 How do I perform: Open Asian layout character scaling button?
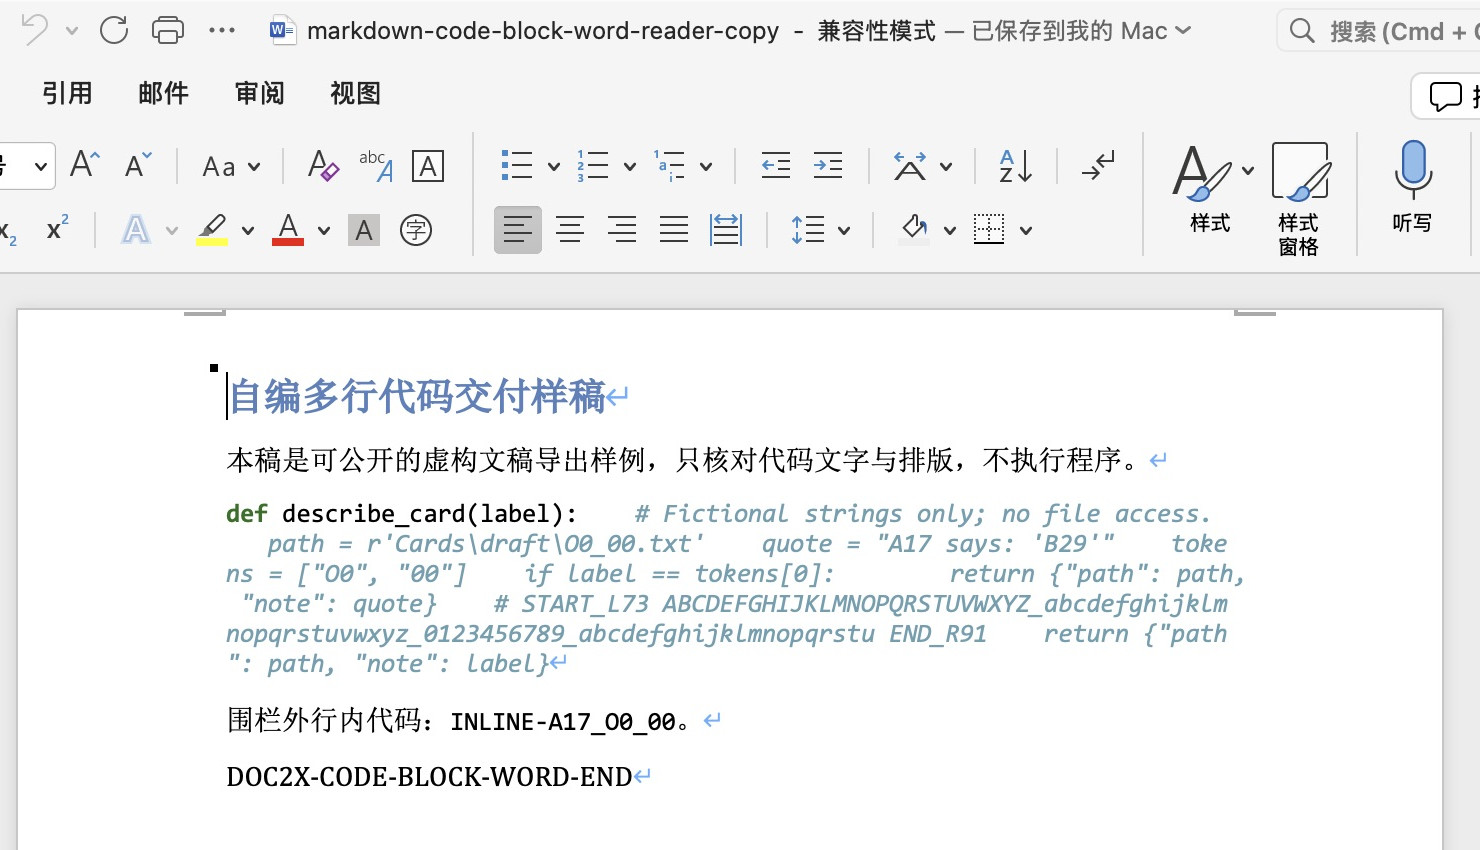(910, 166)
